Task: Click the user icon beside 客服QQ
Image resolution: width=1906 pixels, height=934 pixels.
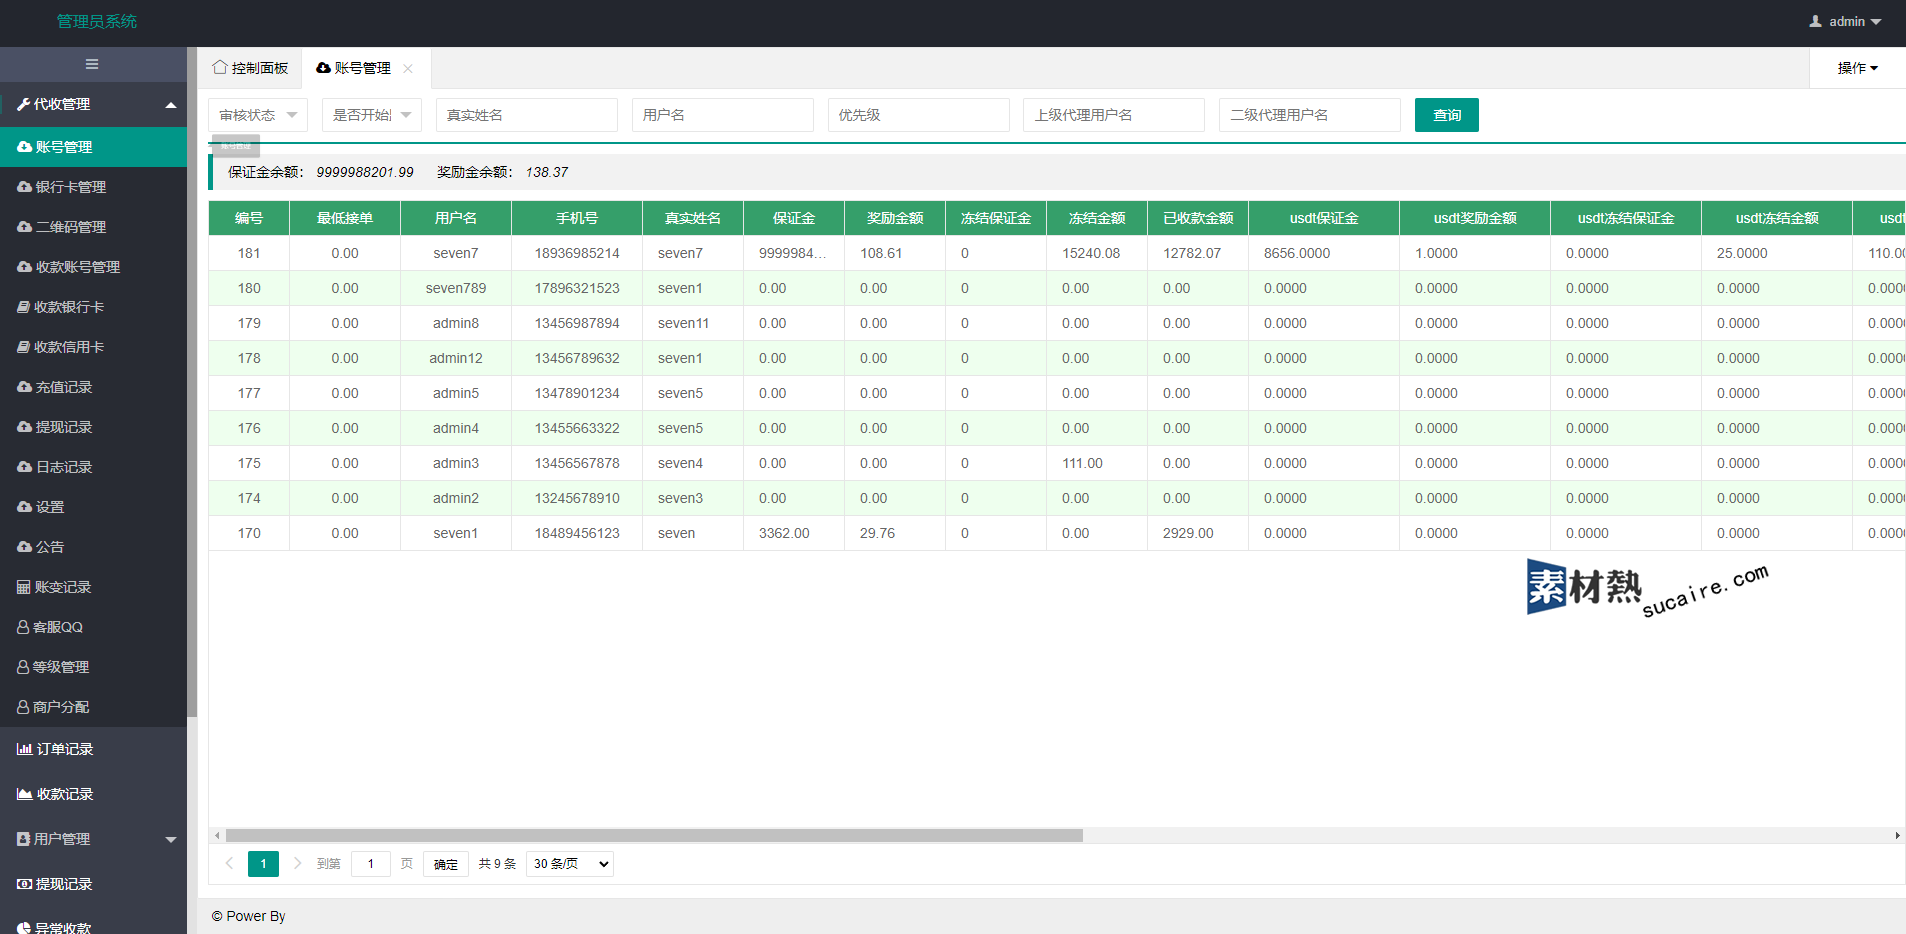Action: click(23, 627)
